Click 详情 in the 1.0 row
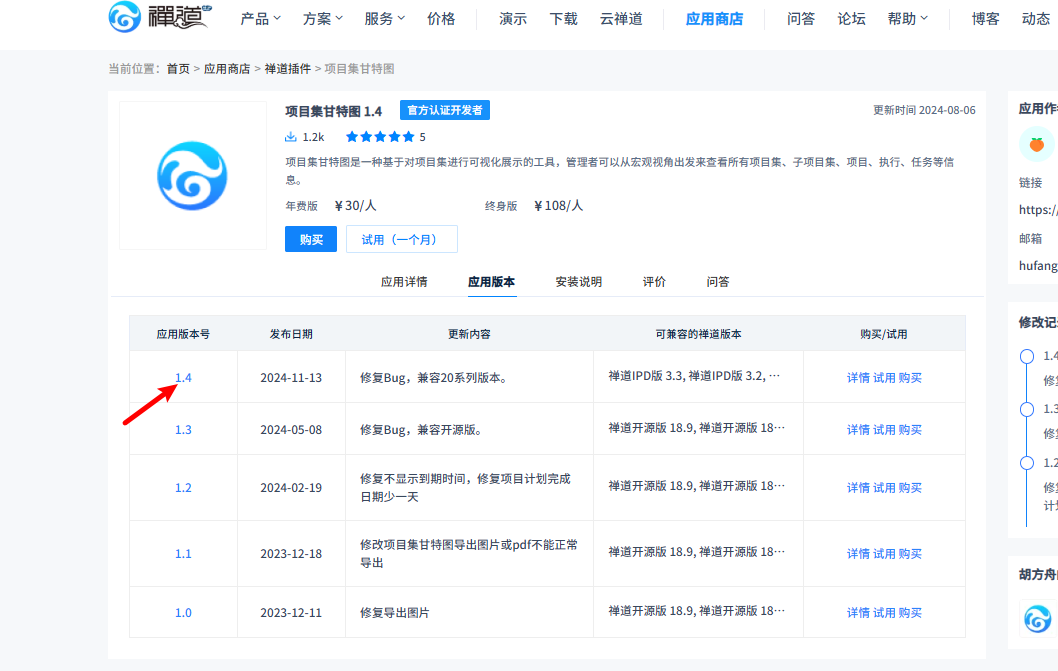Viewport: 1058px width, 671px height. [858, 613]
